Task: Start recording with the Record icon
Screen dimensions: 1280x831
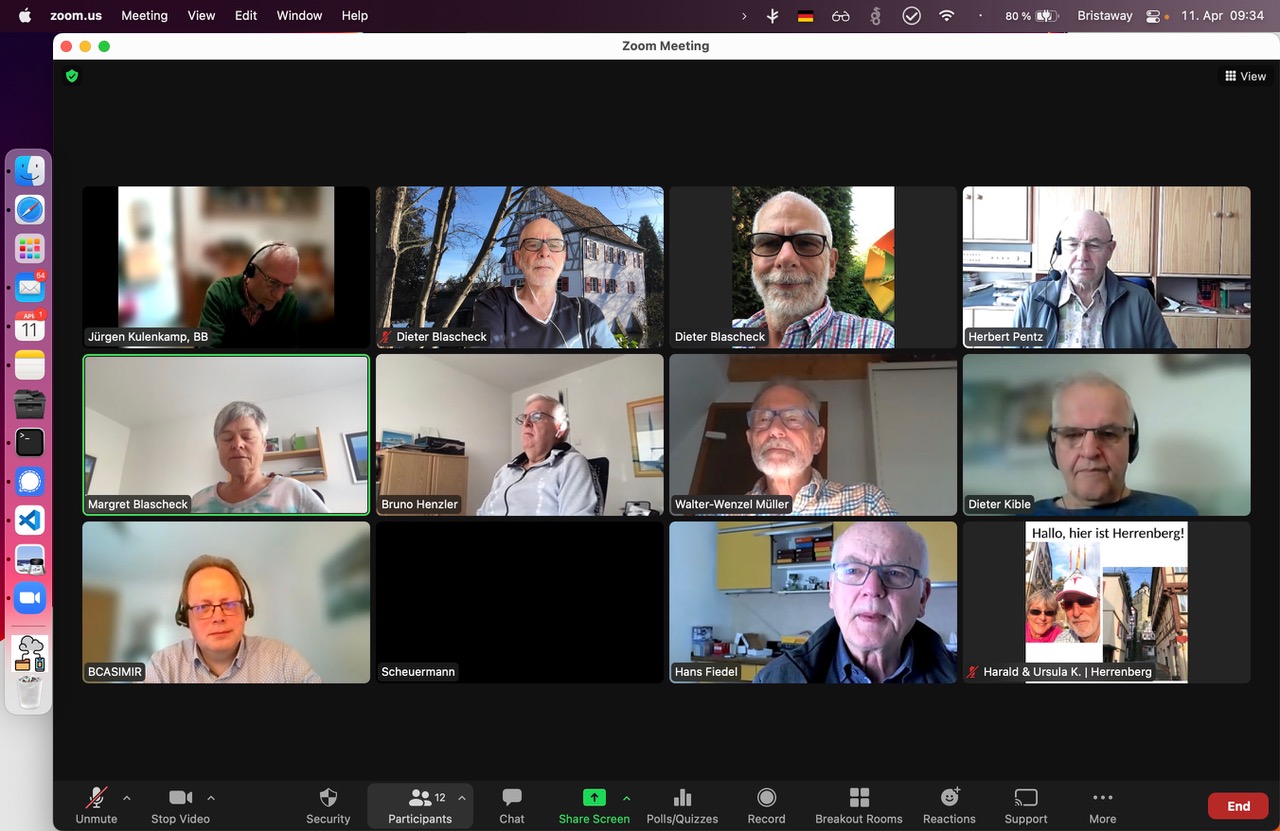Action: (766, 798)
